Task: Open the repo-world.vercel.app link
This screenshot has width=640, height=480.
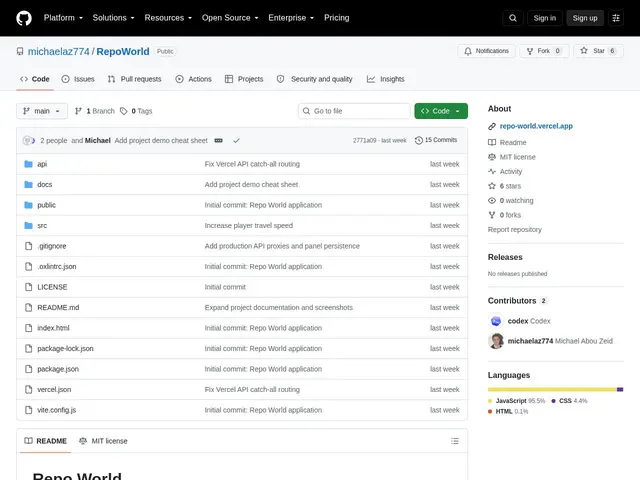Action: click(x=536, y=126)
